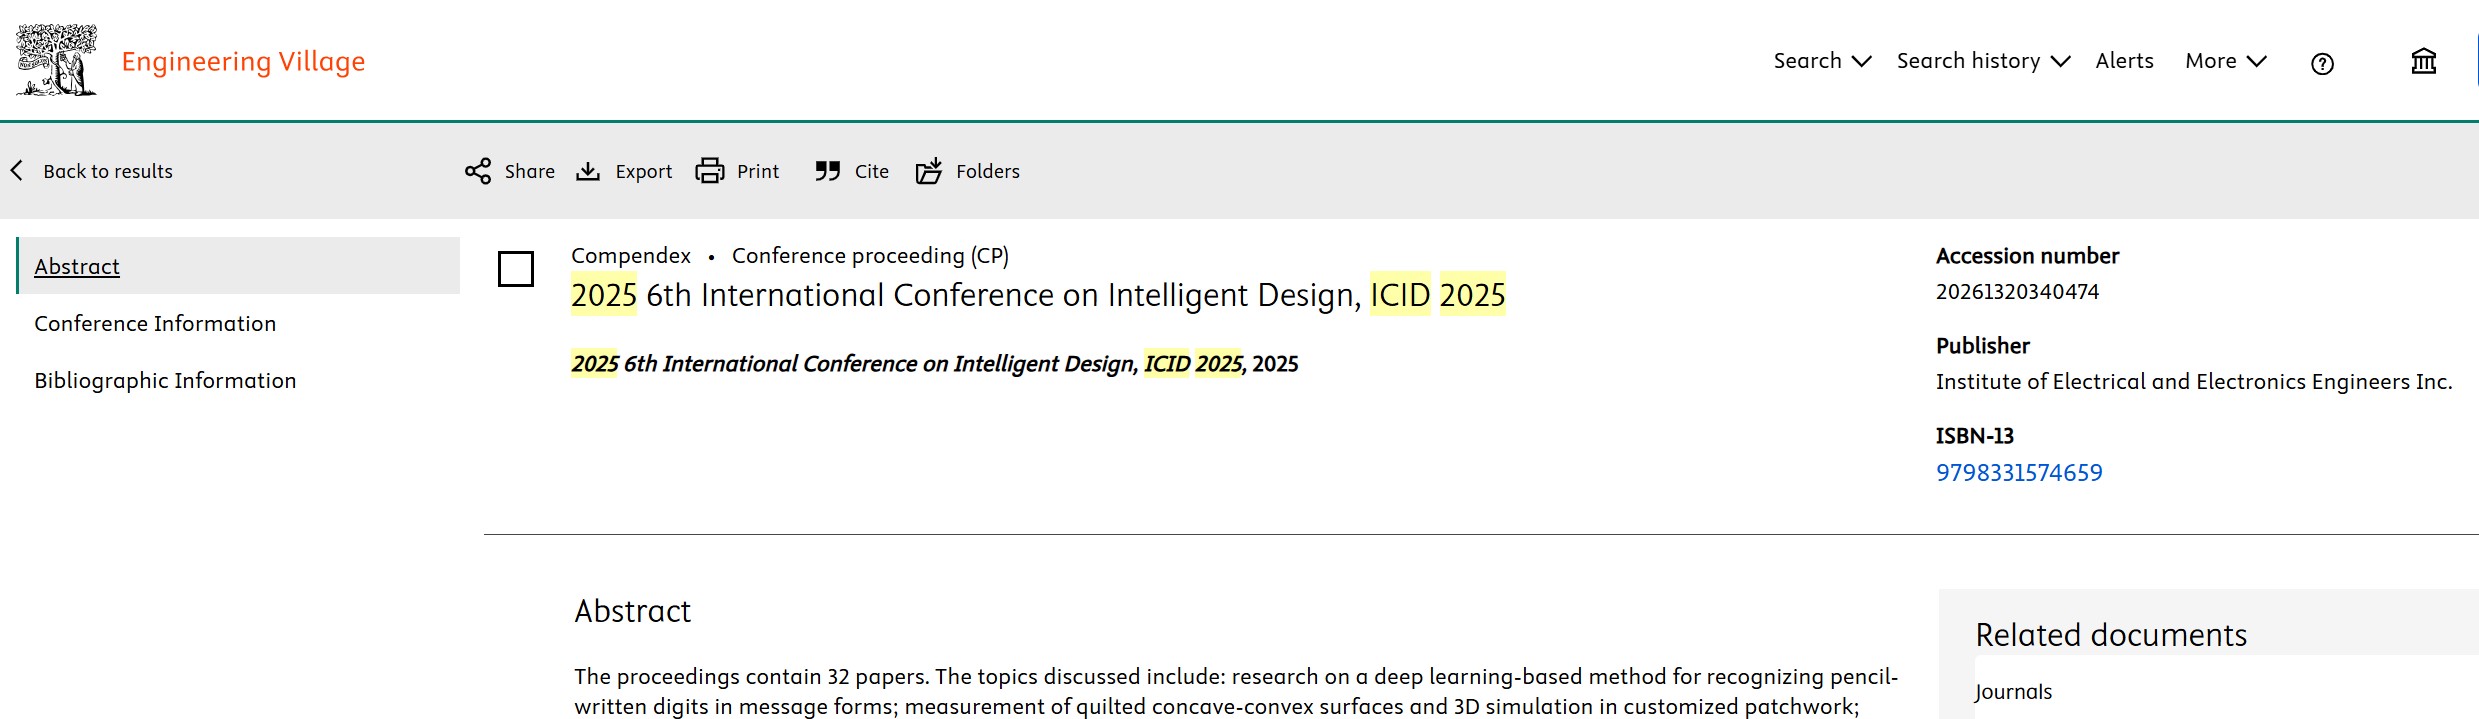The width and height of the screenshot is (2479, 719).
Task: Click the Print printer icon
Action: tap(710, 171)
